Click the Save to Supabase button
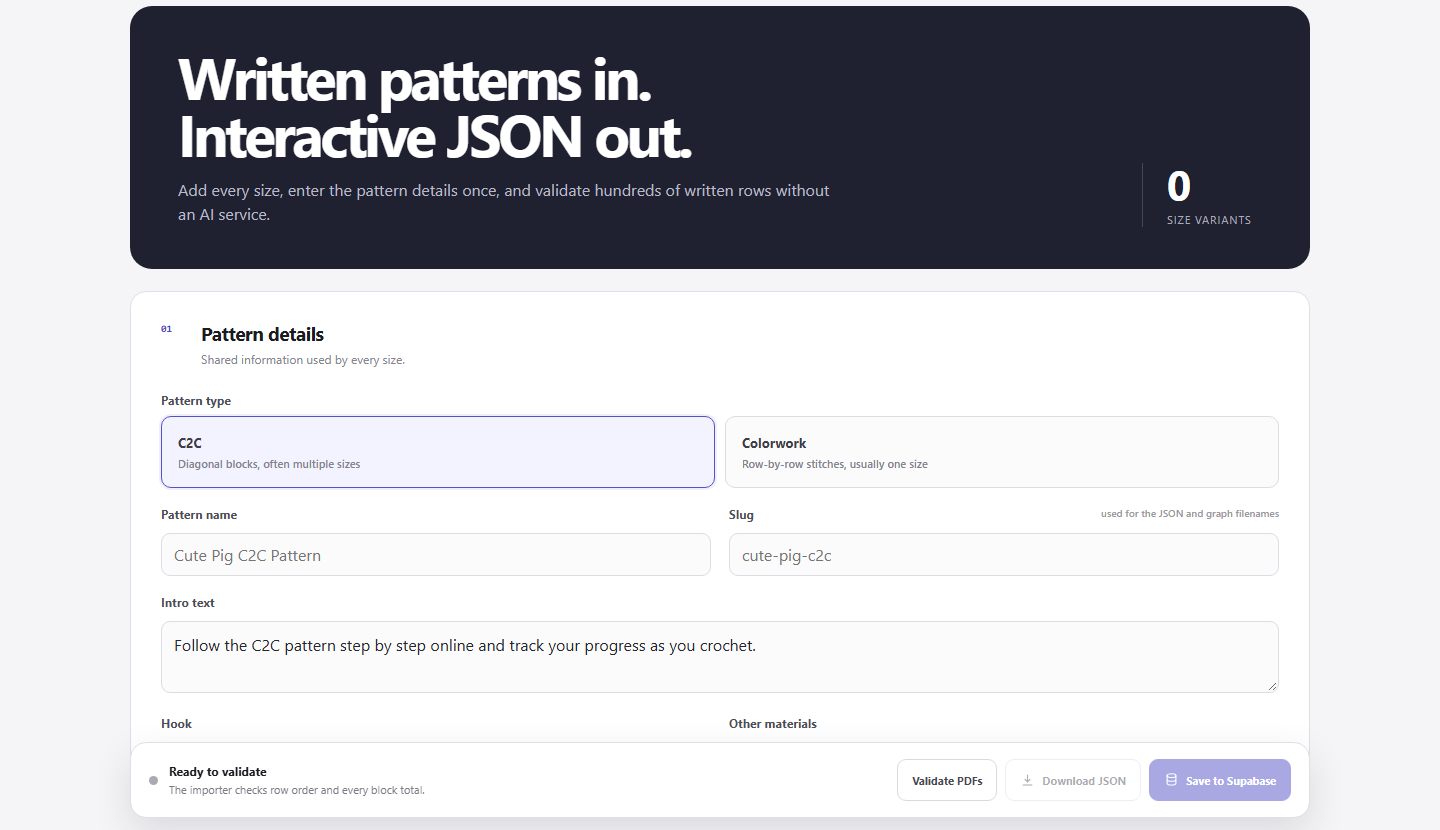 point(1220,780)
